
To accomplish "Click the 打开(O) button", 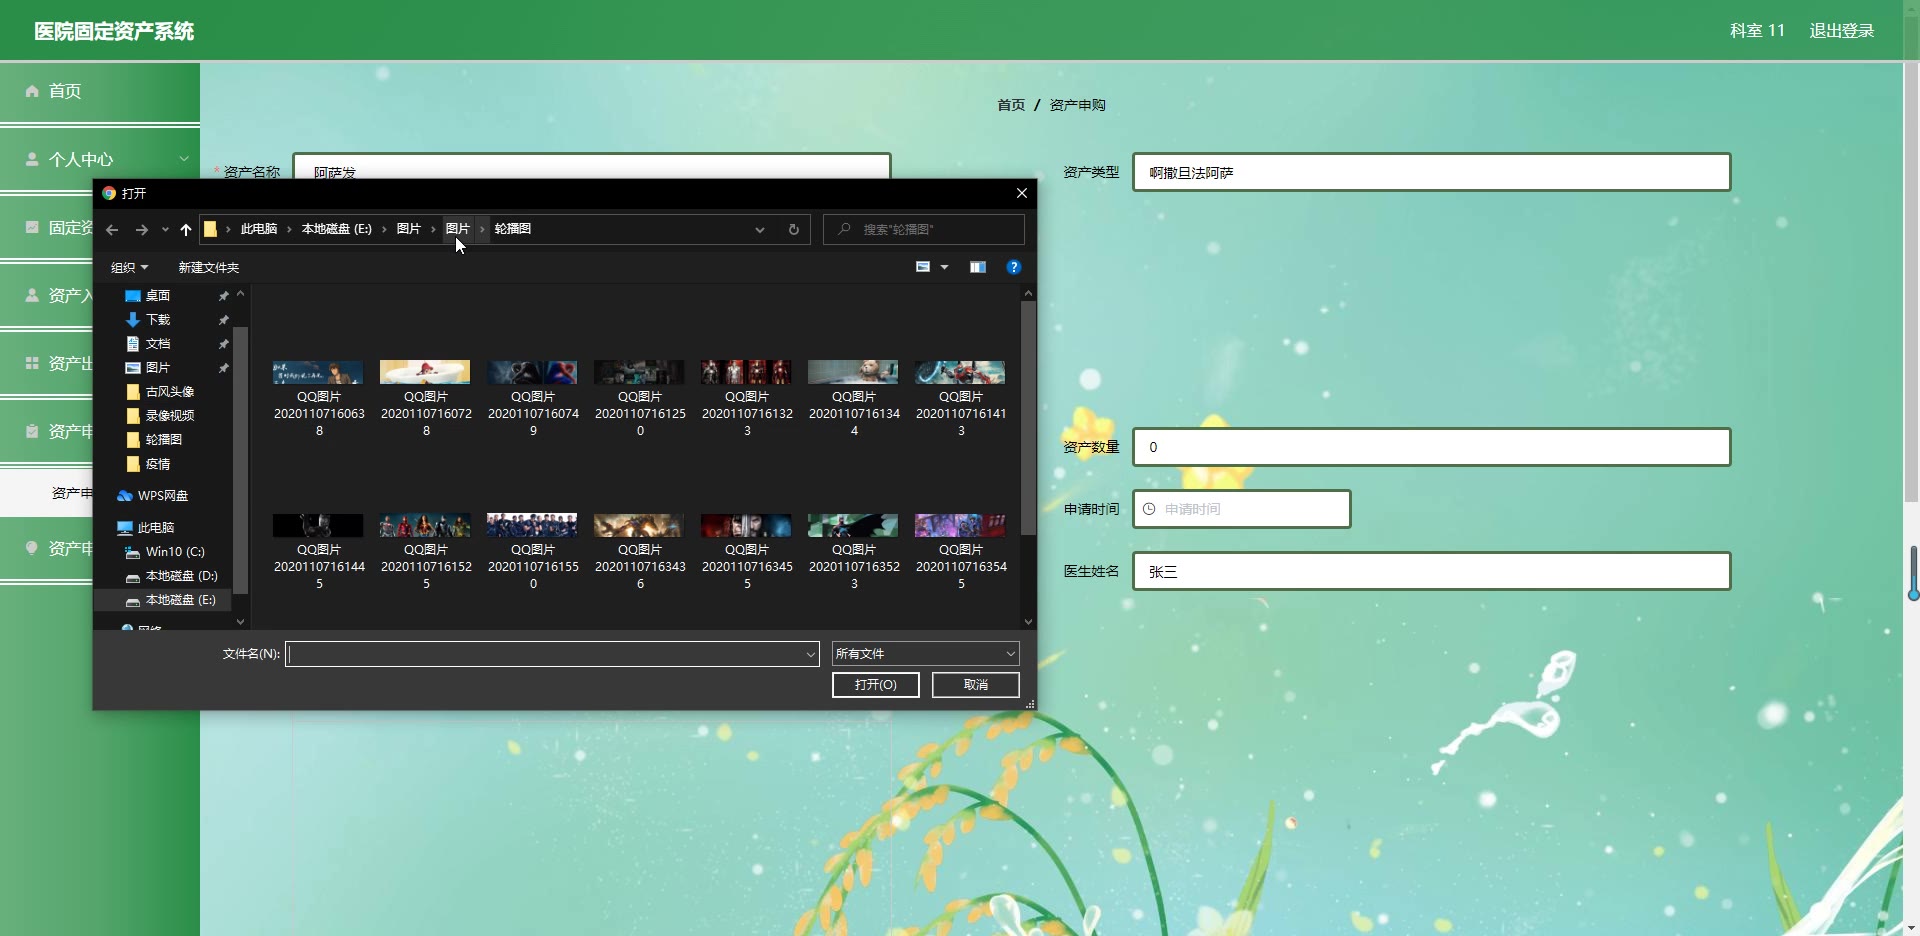I will 875,685.
